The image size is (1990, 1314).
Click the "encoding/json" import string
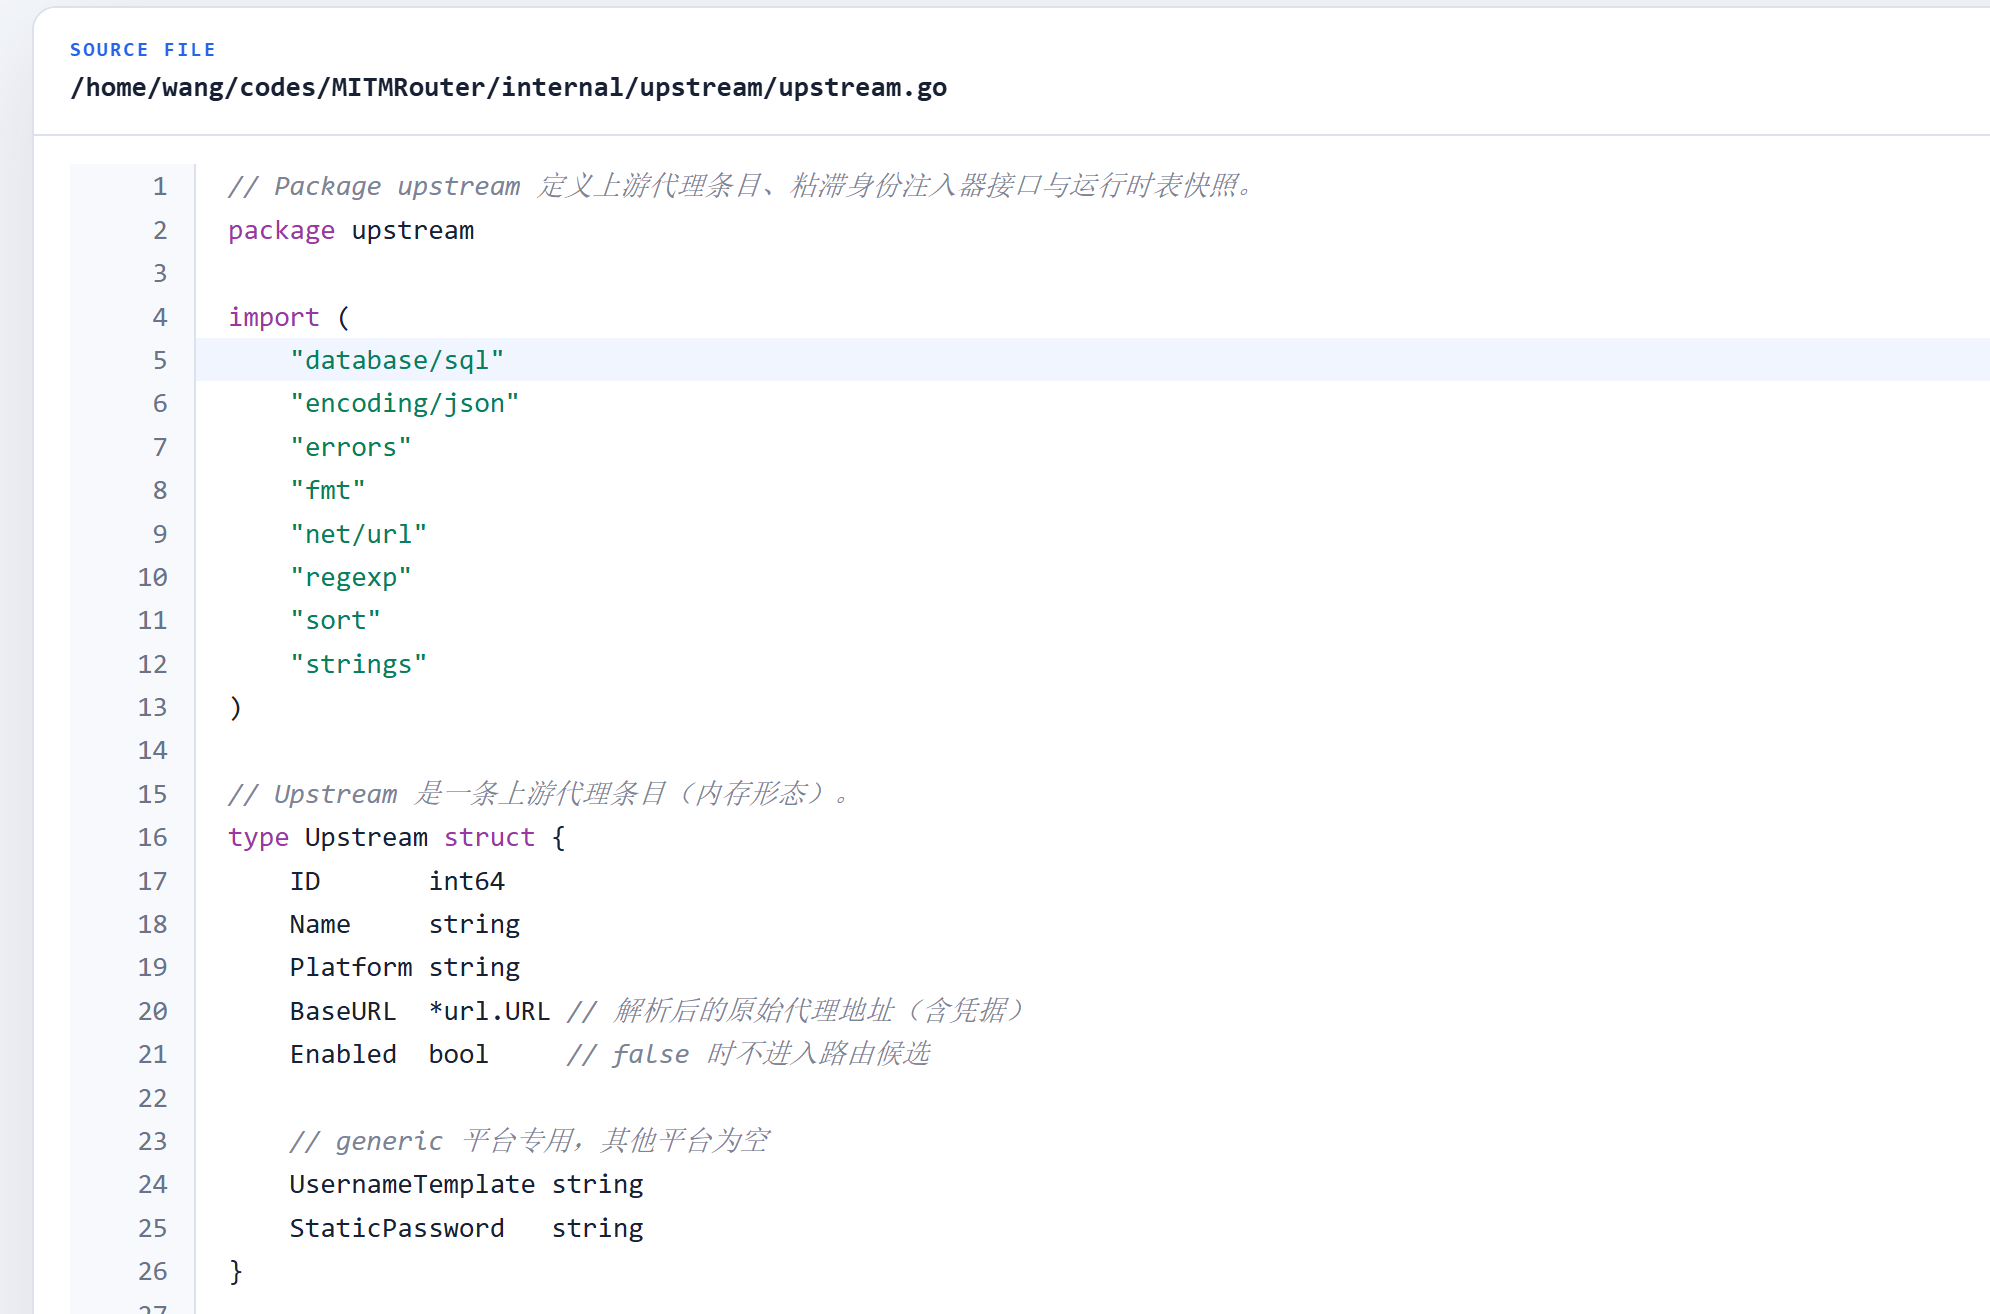coord(405,403)
